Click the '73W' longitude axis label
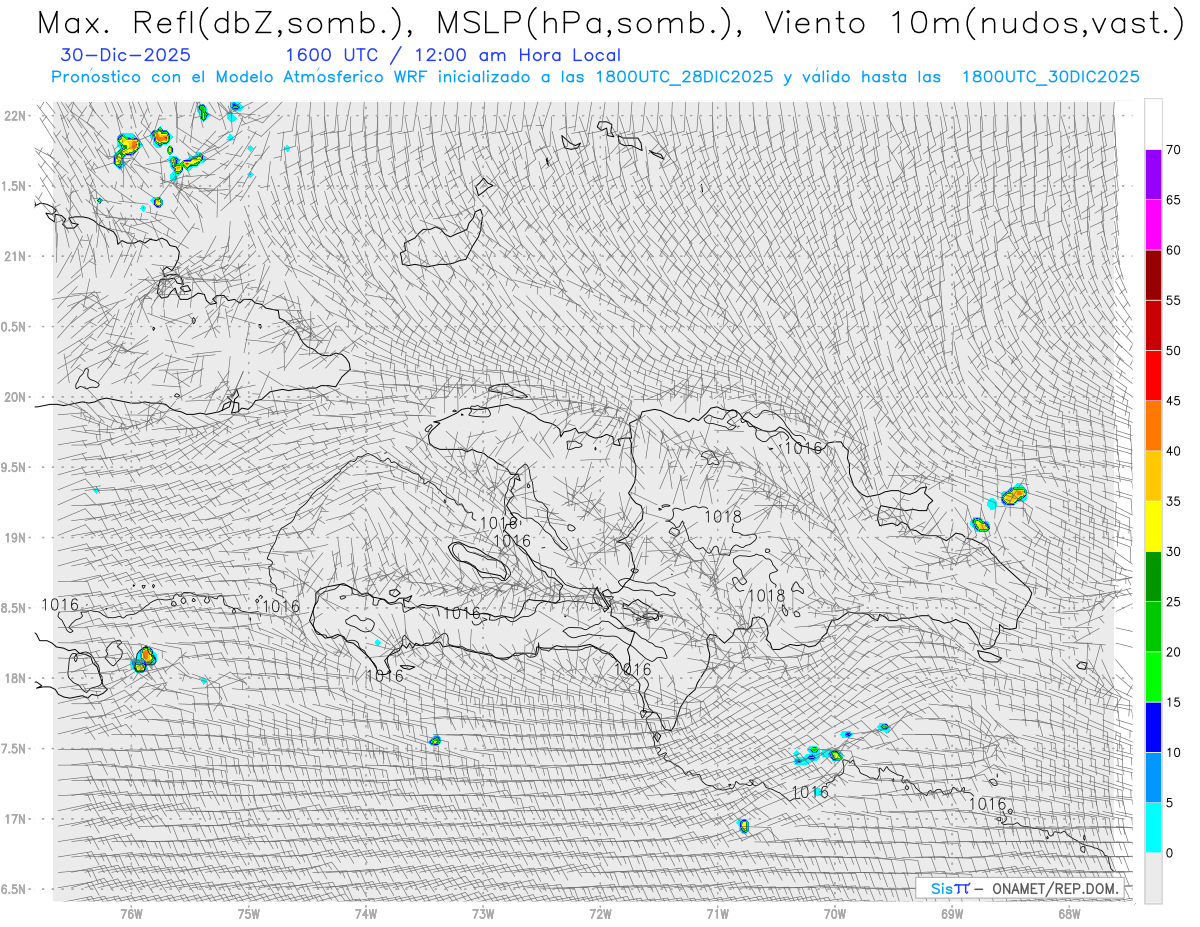Image resolution: width=1200 pixels, height=927 pixels. tap(483, 913)
